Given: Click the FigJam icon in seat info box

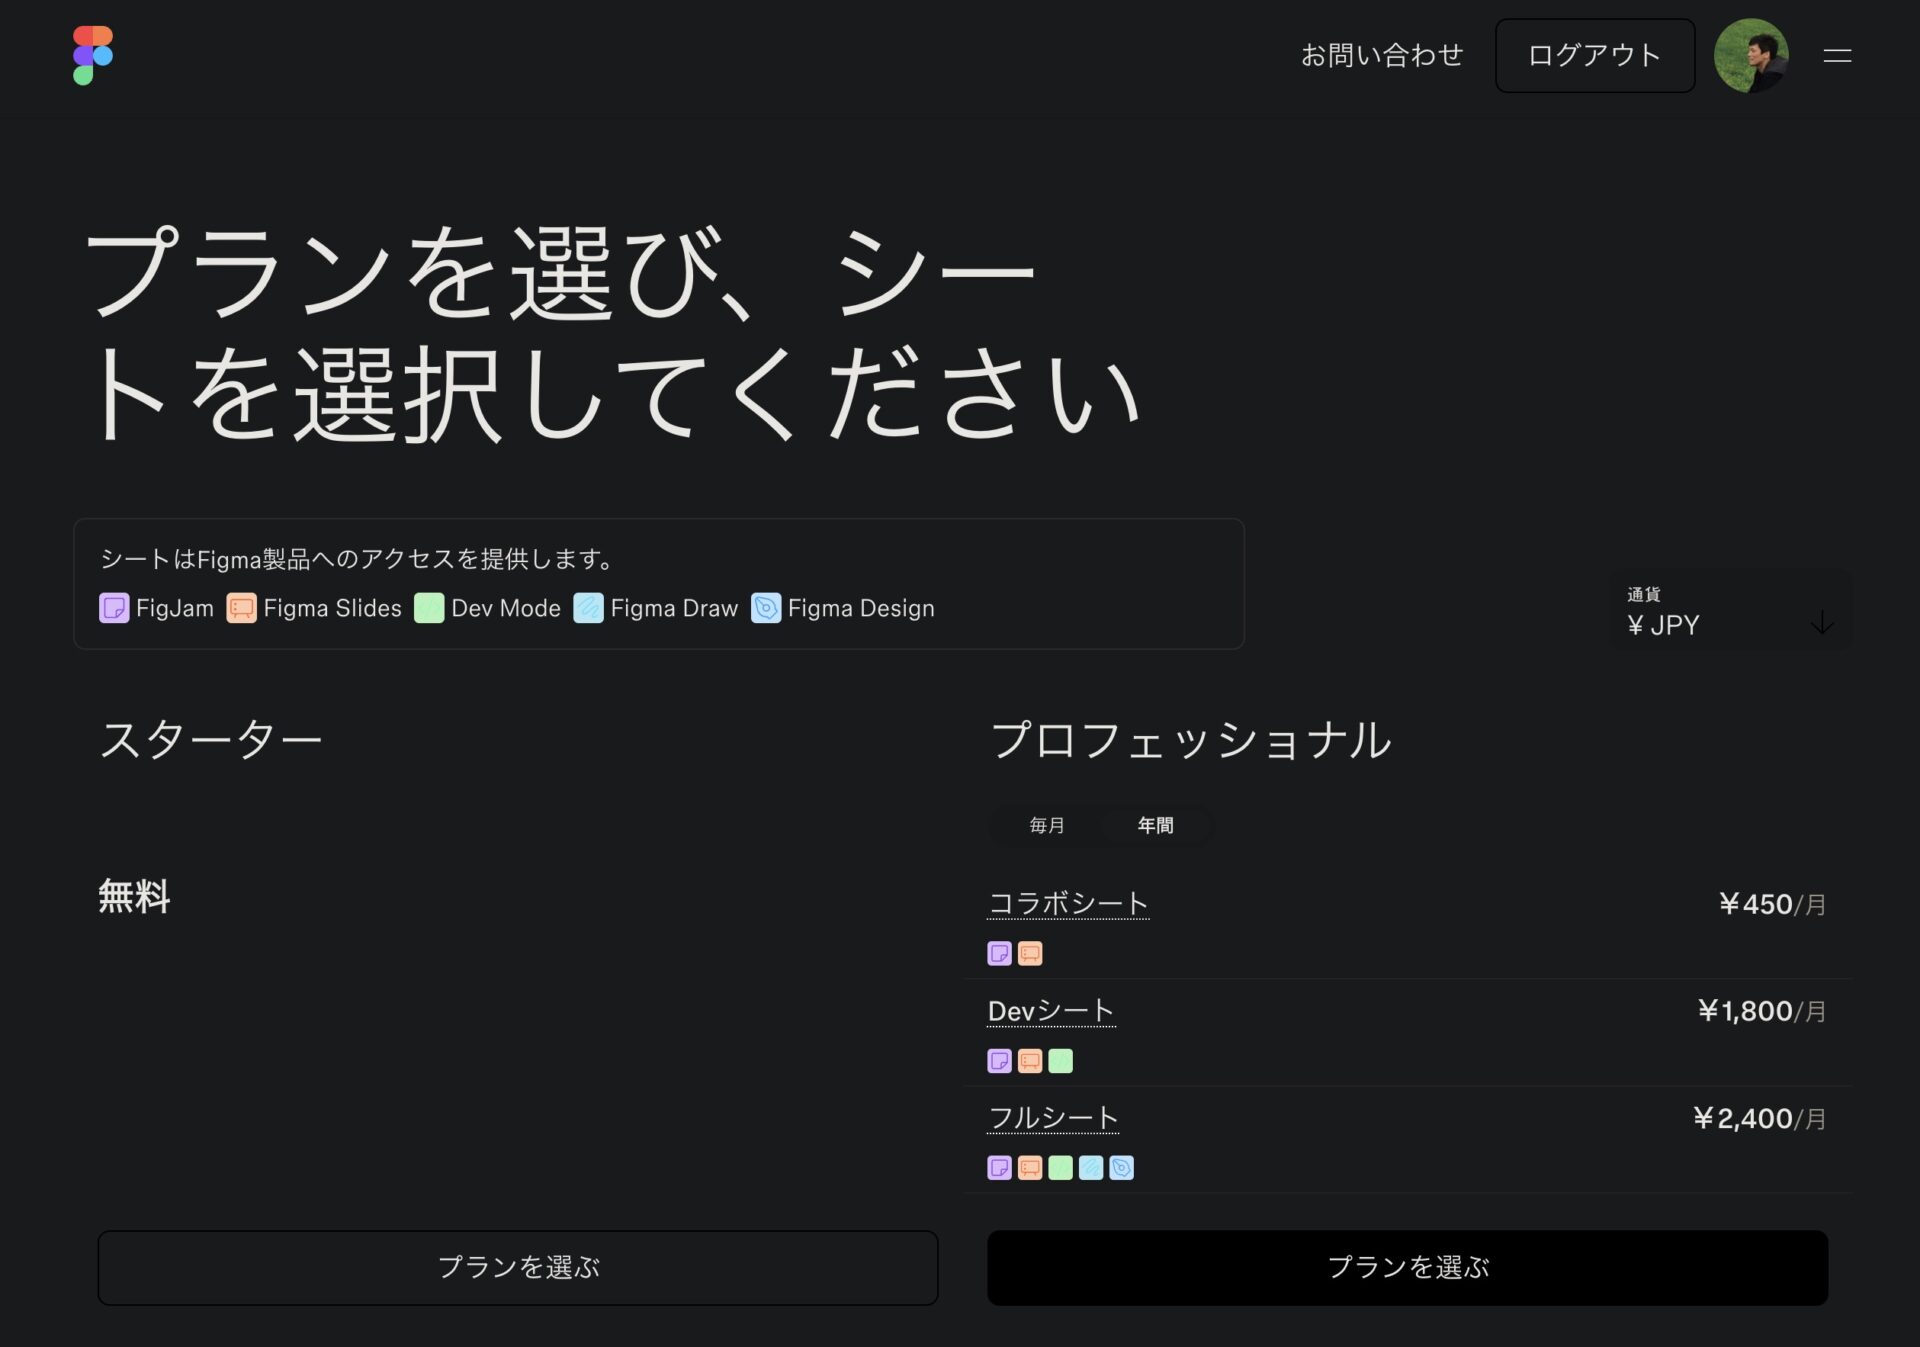Looking at the screenshot, I should pos(114,608).
